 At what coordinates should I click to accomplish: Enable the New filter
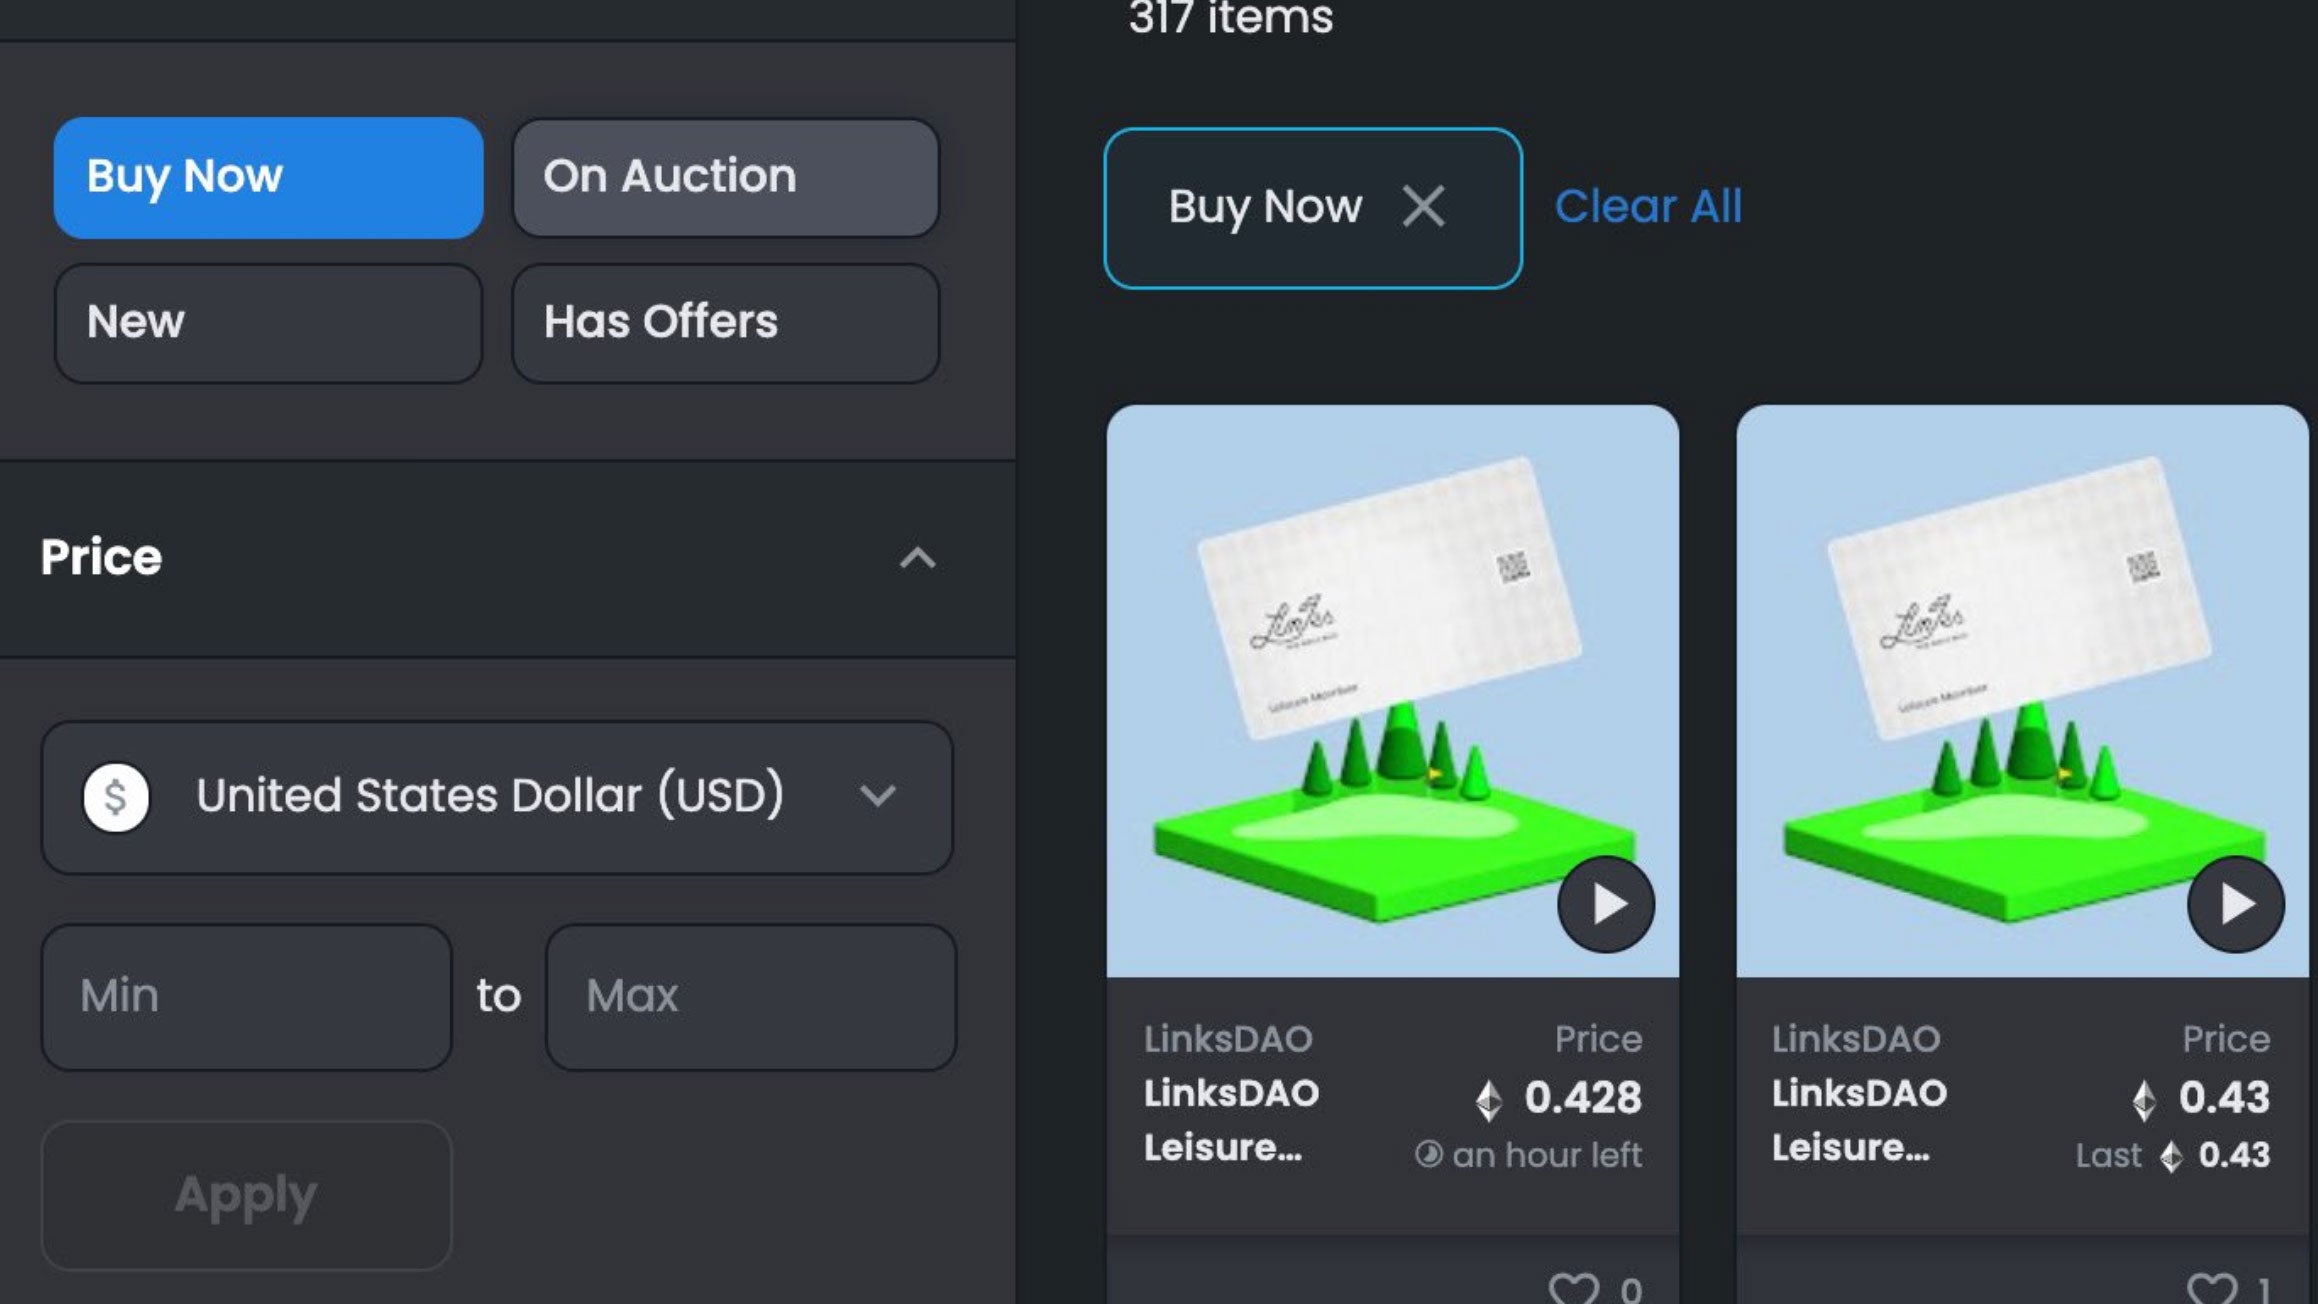[x=266, y=323]
